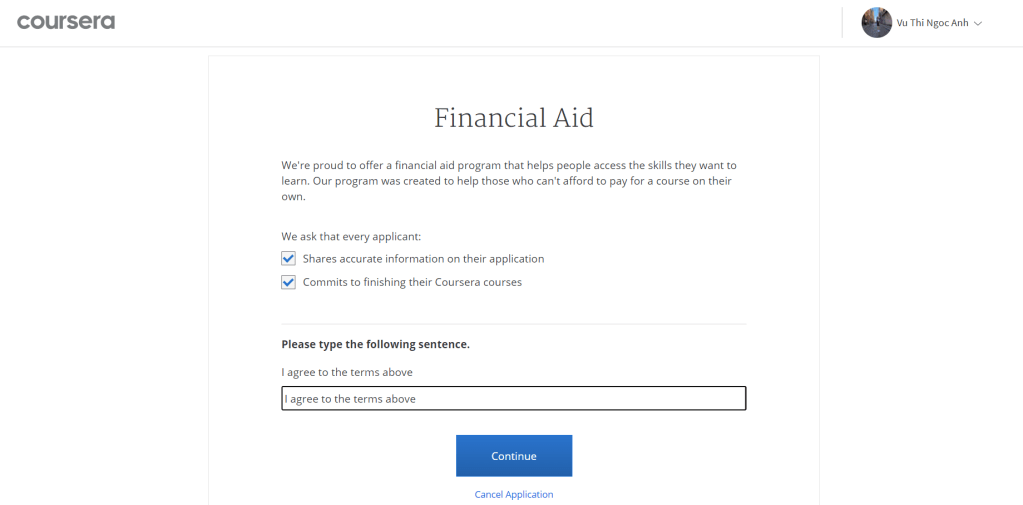Click the Financial Aid heading
Image resolution: width=1023 pixels, height=505 pixels.
514,118
